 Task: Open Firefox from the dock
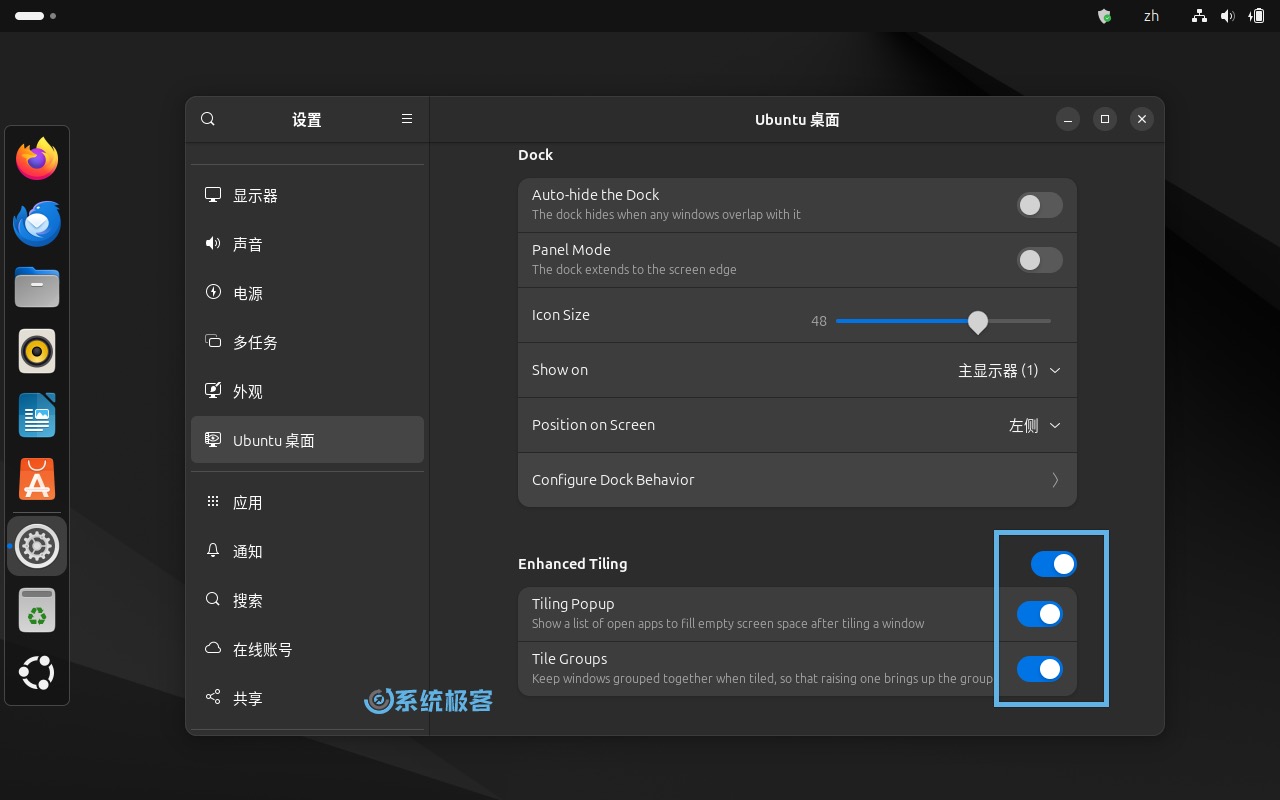pos(37,159)
